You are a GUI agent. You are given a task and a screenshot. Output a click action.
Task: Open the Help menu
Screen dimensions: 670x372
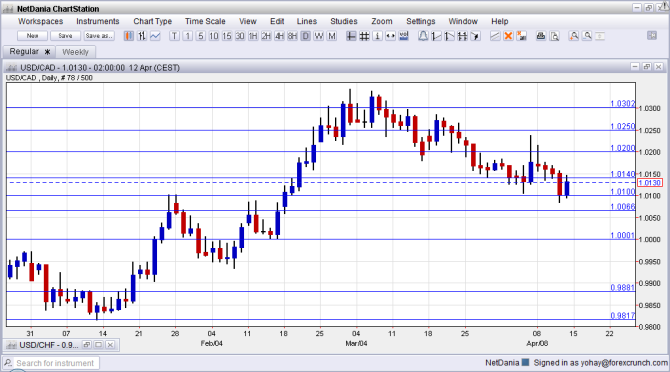click(x=500, y=21)
